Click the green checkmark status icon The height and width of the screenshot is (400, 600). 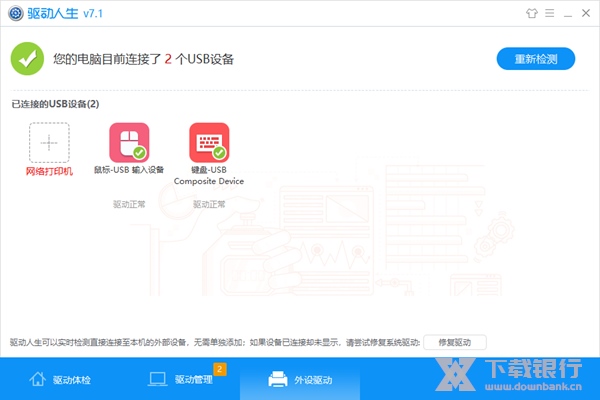click(28, 58)
